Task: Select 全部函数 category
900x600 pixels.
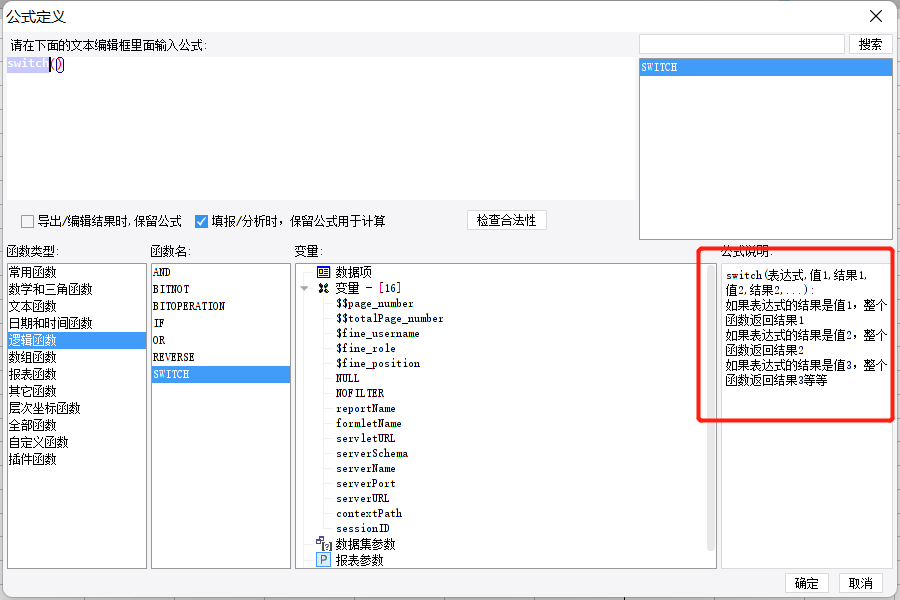Action: [77, 425]
